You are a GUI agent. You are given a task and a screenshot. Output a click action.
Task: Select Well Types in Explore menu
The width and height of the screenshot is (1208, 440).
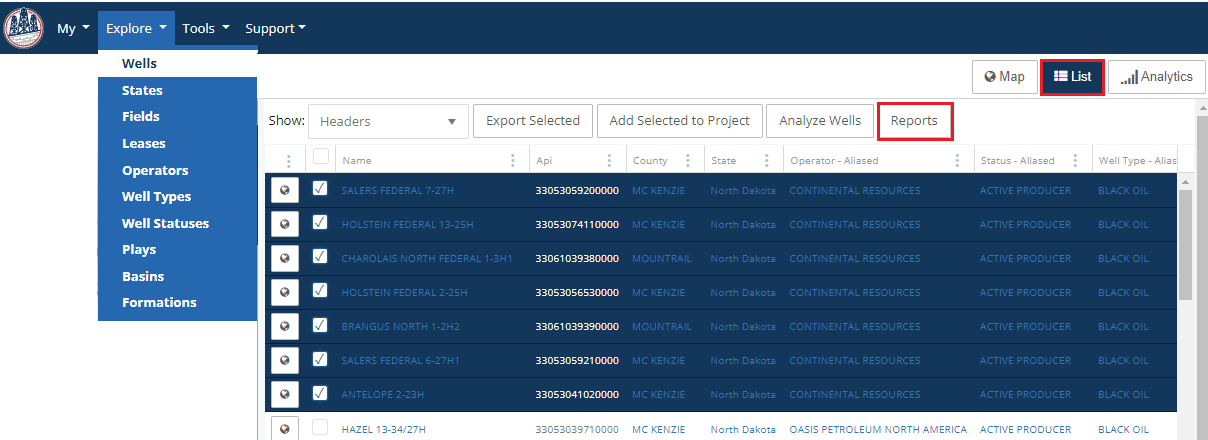coord(177,196)
